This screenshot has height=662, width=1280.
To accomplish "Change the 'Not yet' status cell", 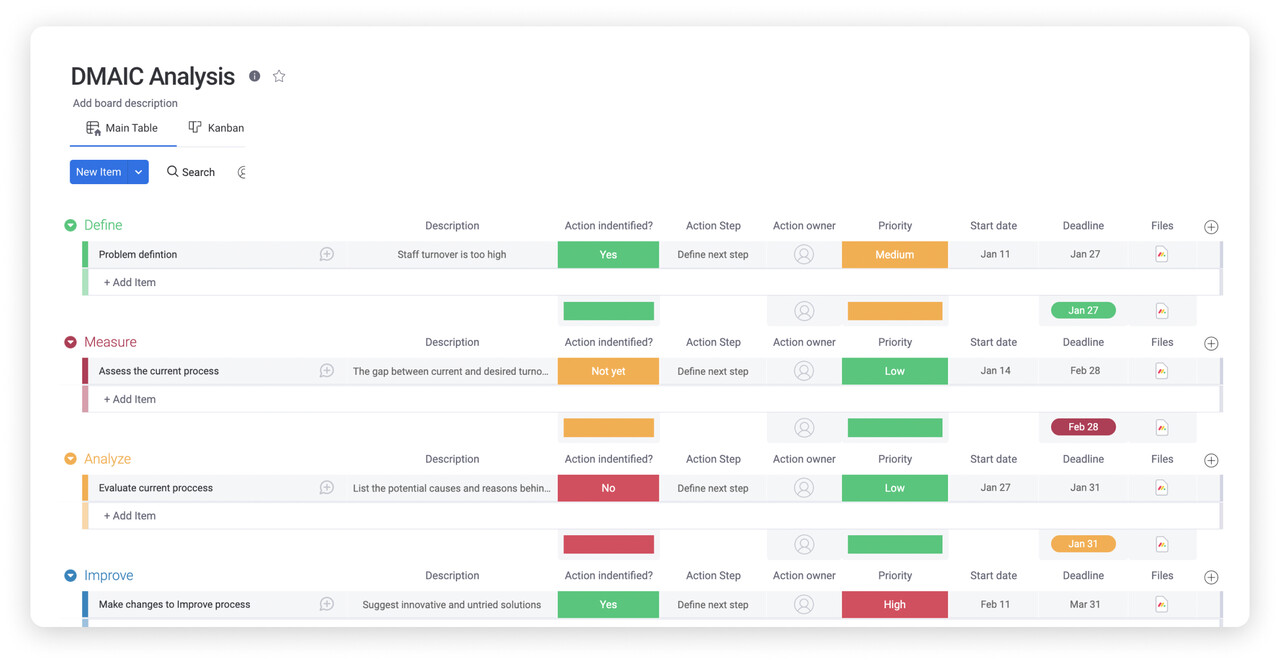I will [608, 371].
